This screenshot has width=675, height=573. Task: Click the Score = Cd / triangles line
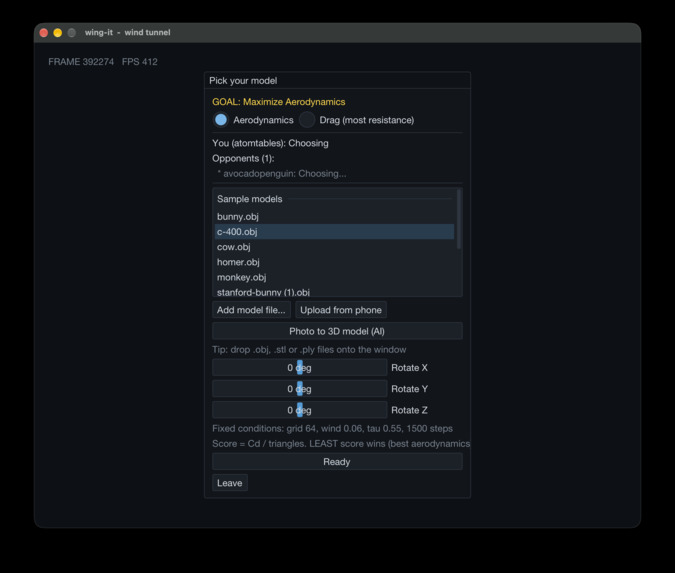[341, 444]
